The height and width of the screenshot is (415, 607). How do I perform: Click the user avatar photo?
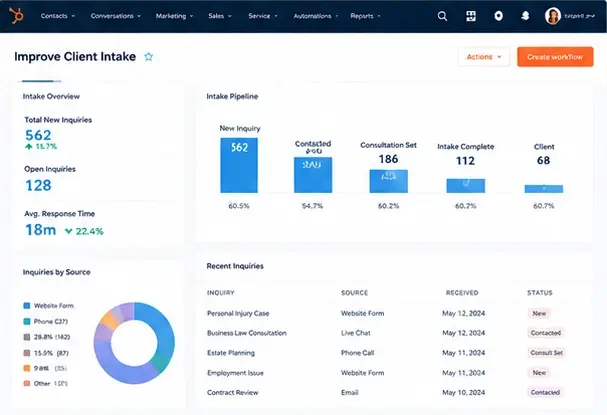[x=552, y=16]
